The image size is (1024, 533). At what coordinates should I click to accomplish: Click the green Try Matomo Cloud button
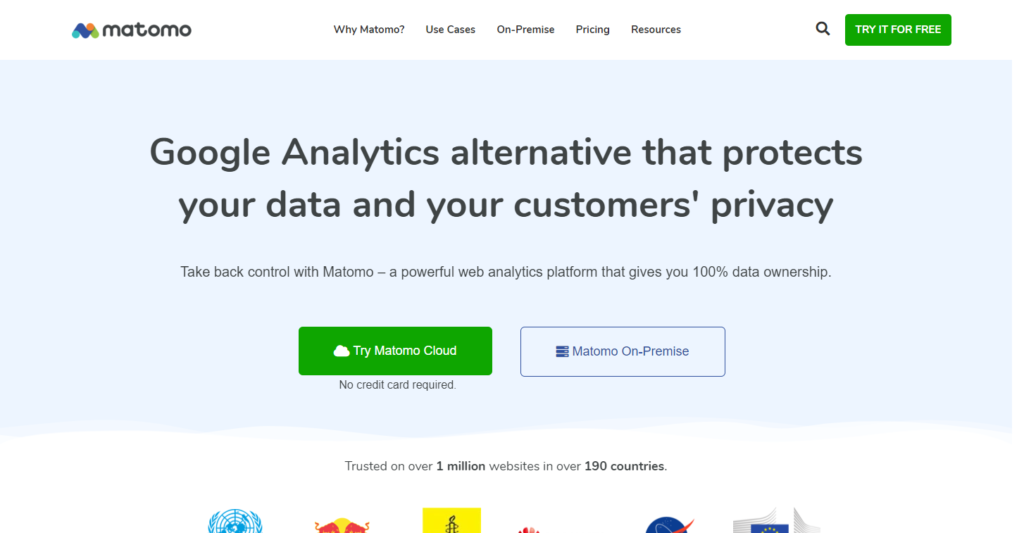(395, 351)
